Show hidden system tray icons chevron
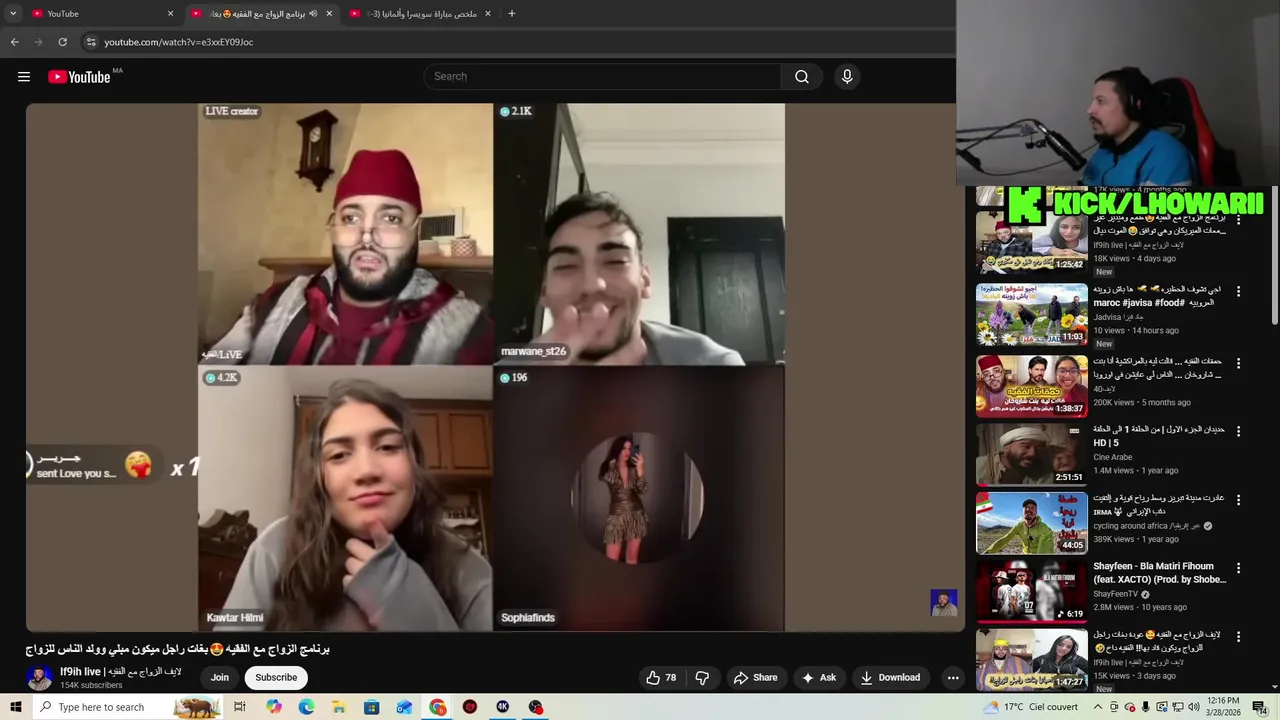 (1097, 707)
